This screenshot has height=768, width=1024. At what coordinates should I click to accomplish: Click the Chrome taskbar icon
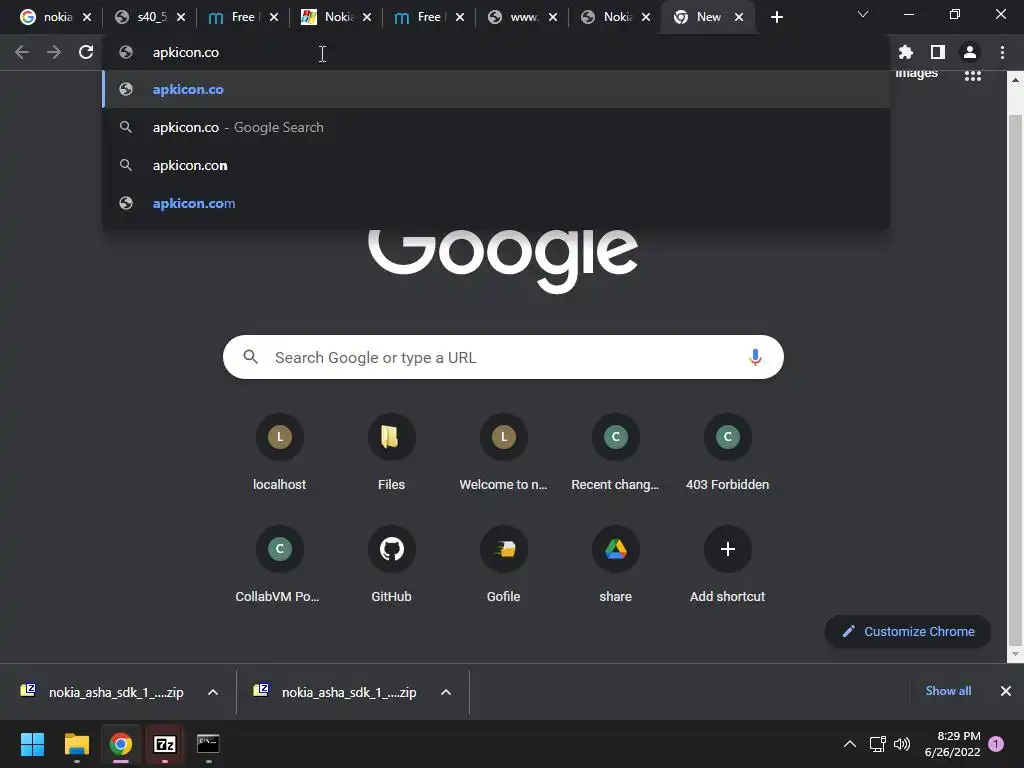tap(121, 744)
